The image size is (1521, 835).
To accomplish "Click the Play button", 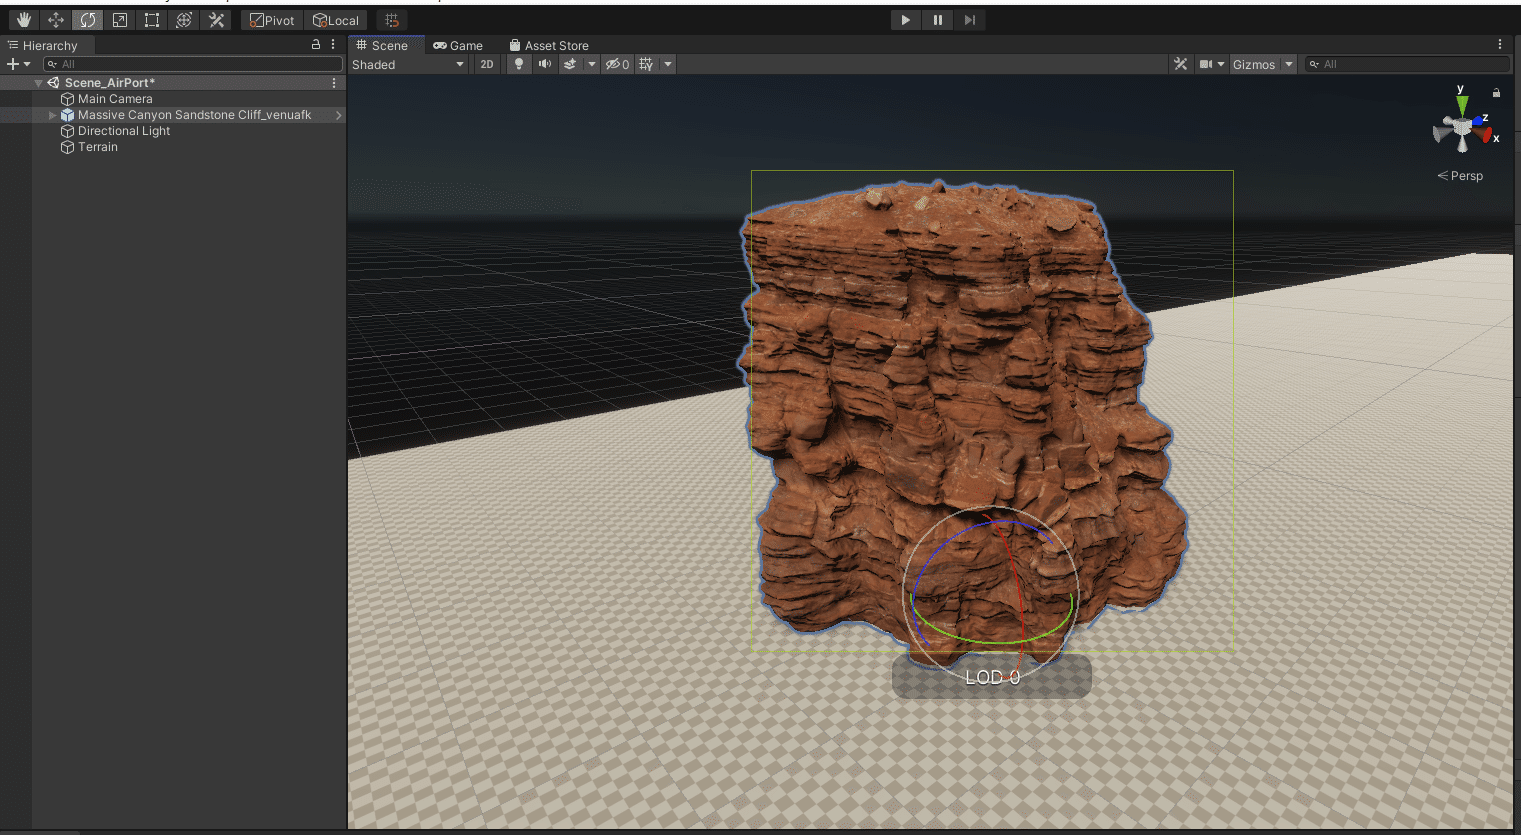I will [x=905, y=20].
